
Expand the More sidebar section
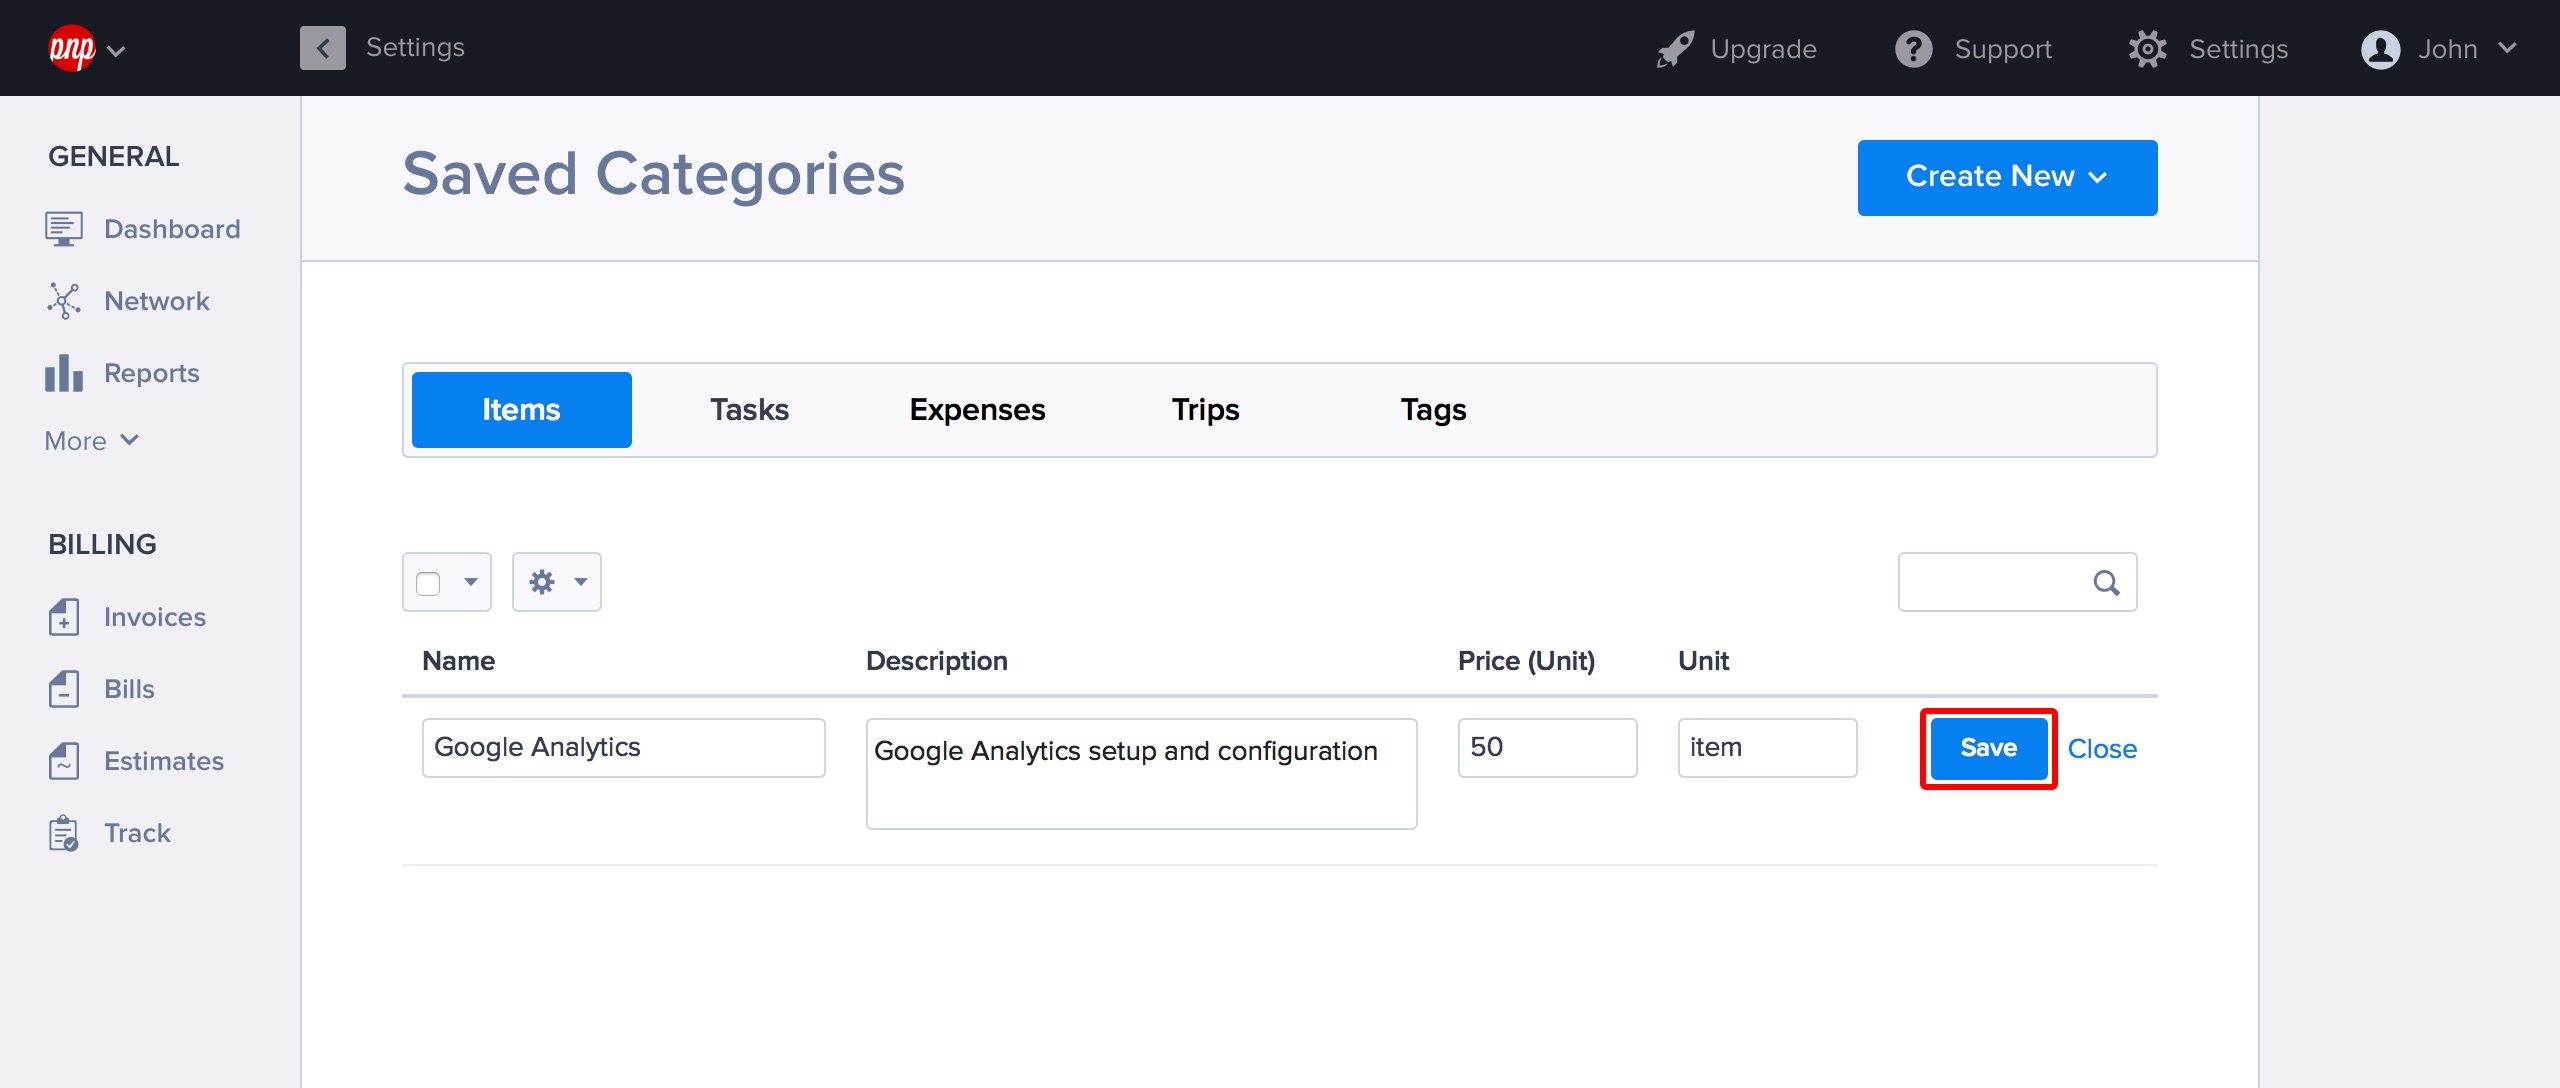[x=92, y=441]
